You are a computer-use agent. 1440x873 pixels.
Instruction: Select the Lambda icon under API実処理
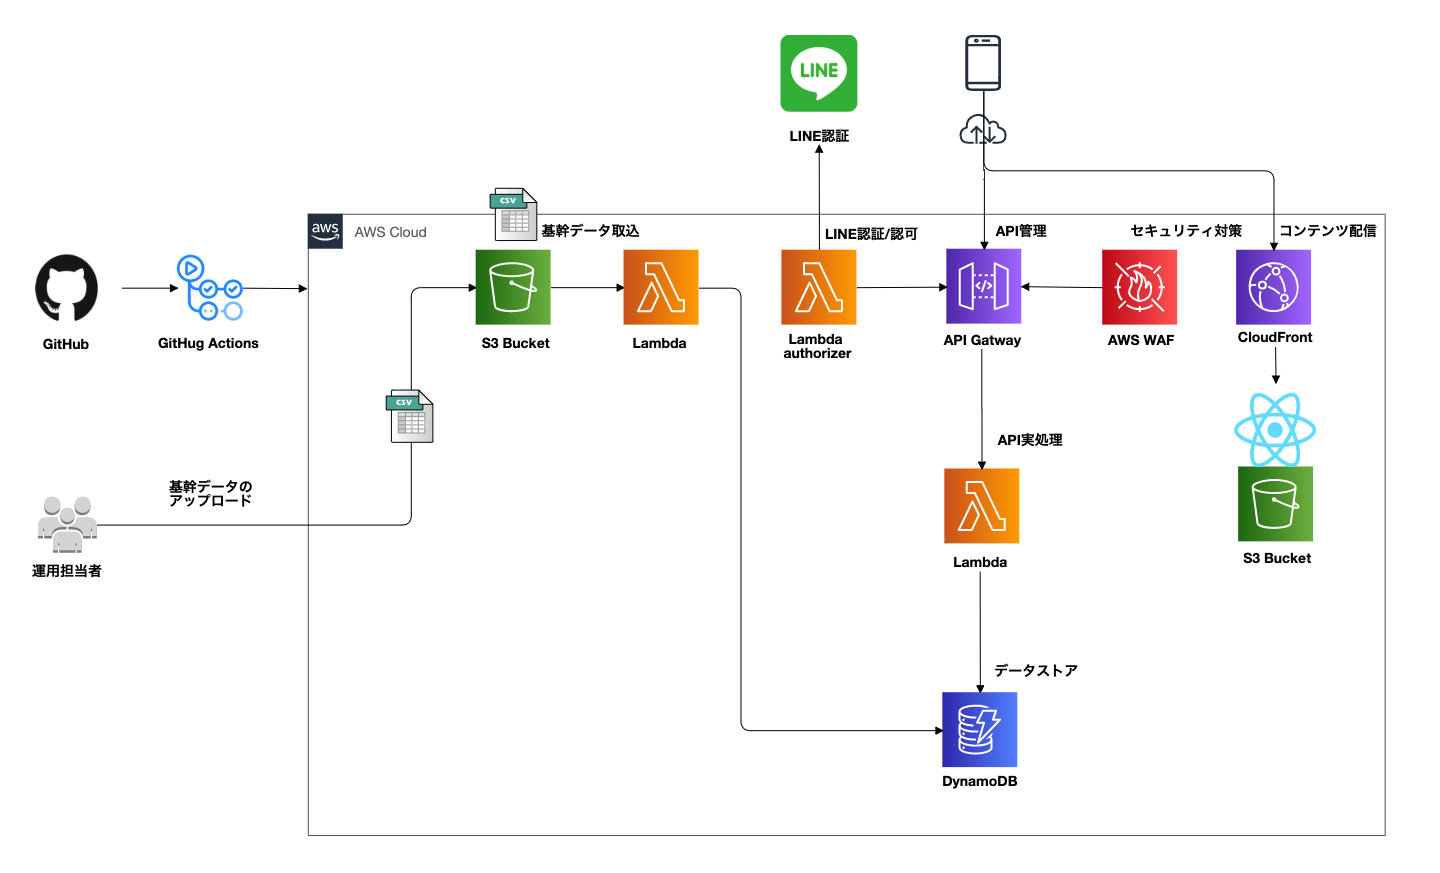(981, 506)
